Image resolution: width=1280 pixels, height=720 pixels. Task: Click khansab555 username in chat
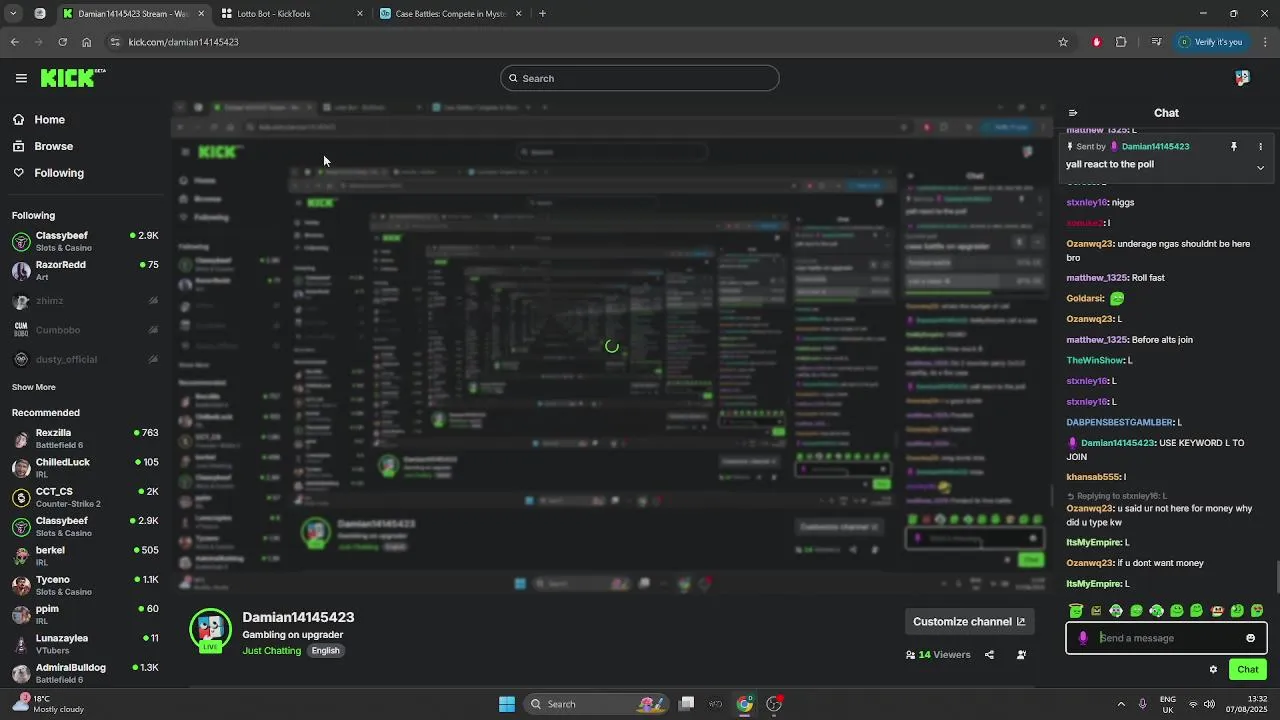1093,477
